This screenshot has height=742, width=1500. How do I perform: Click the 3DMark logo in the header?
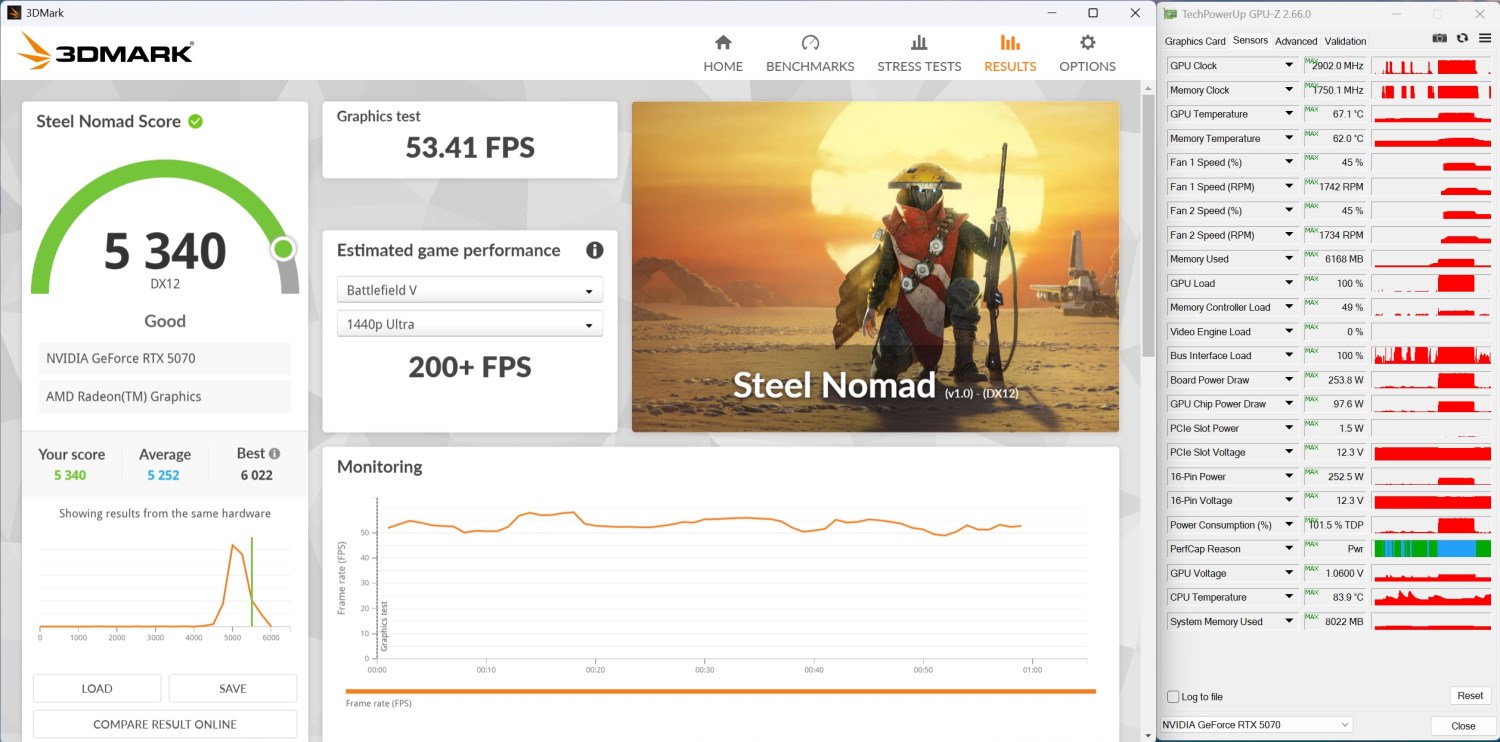(x=106, y=51)
